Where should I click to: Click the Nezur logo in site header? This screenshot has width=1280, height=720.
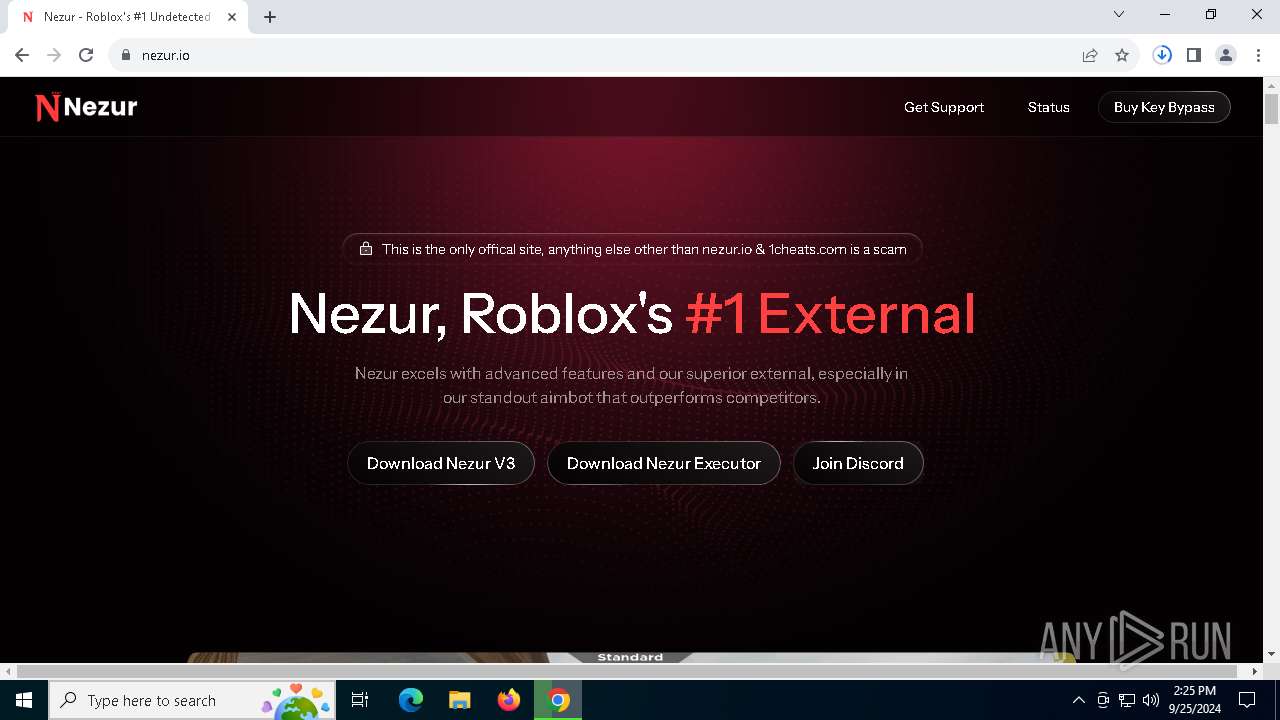tap(86, 107)
